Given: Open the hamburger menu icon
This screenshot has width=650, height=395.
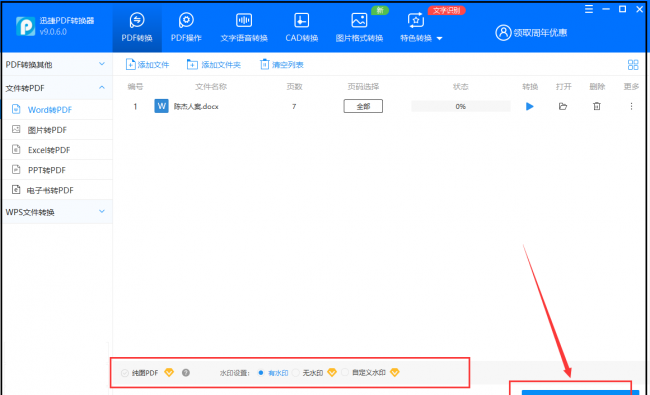Looking at the screenshot, I should coord(589,9).
